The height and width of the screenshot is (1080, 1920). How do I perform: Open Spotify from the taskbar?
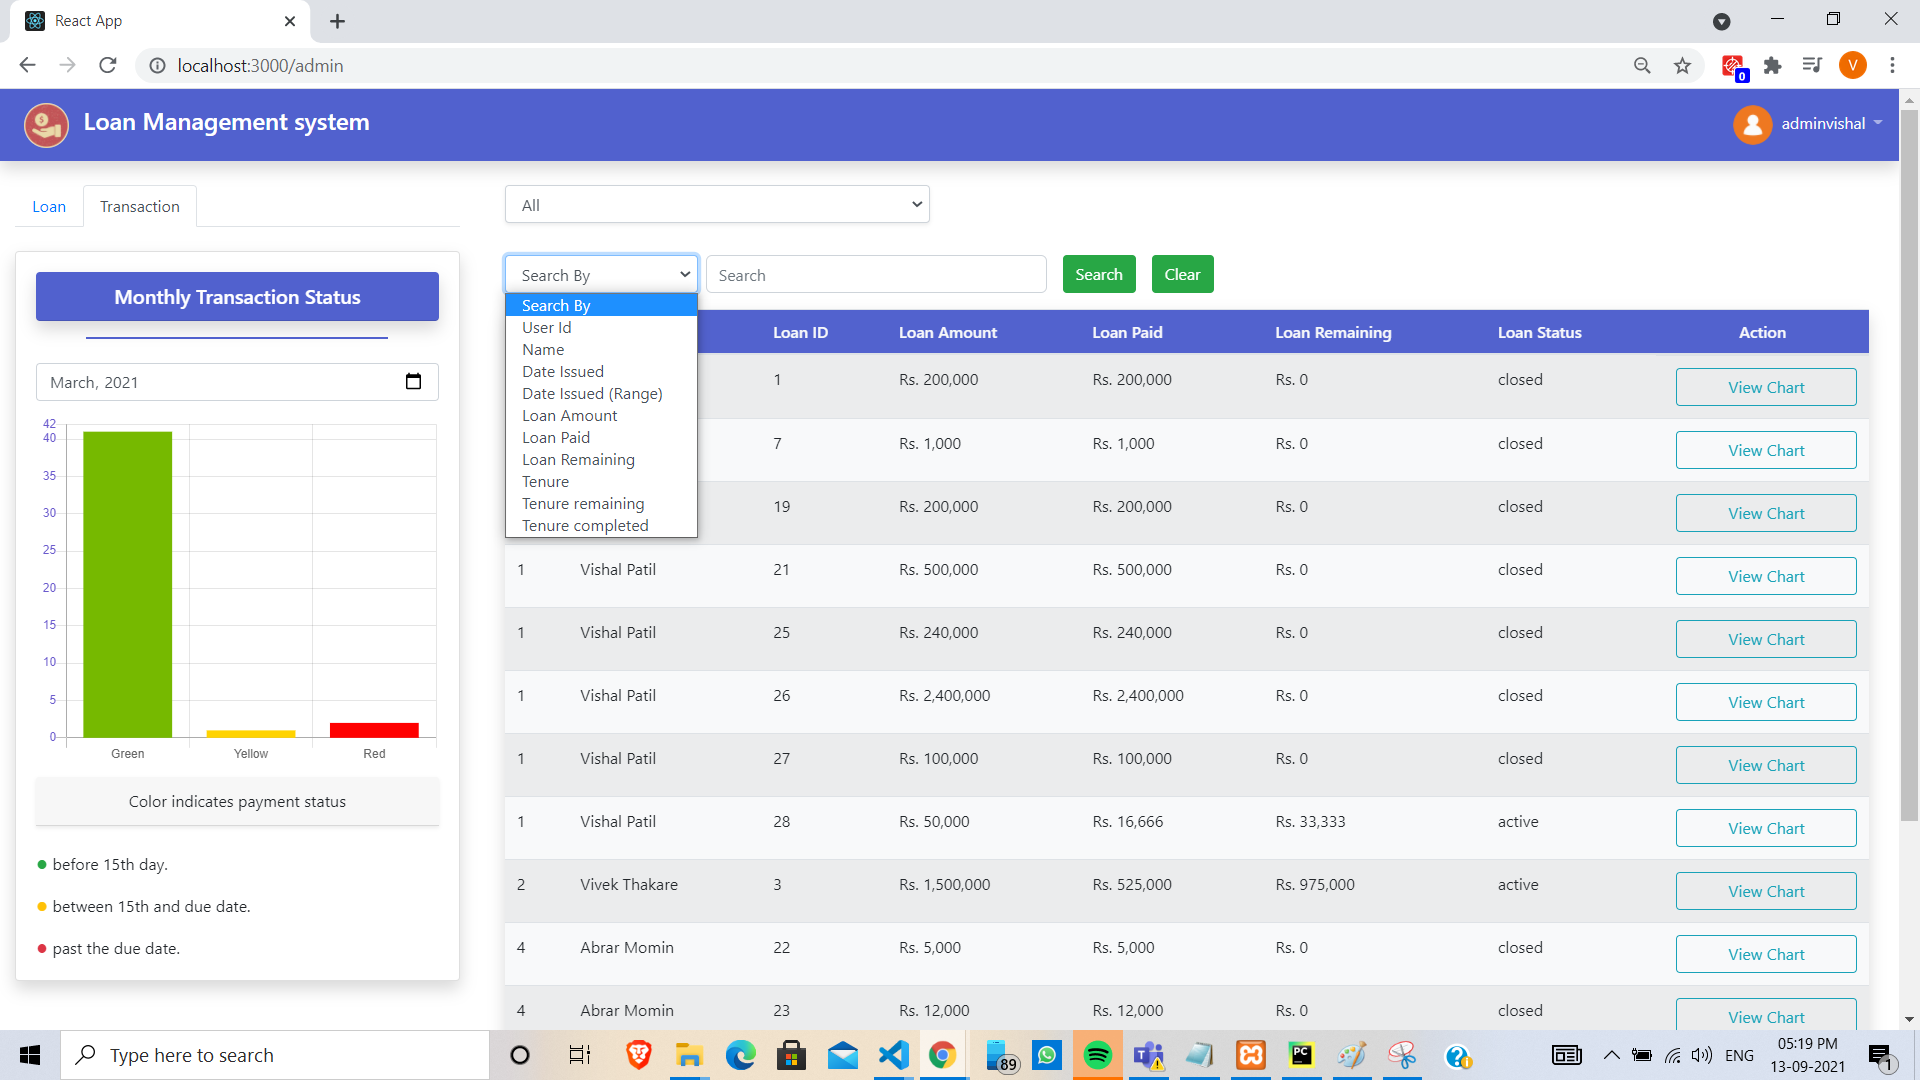(x=1097, y=1055)
